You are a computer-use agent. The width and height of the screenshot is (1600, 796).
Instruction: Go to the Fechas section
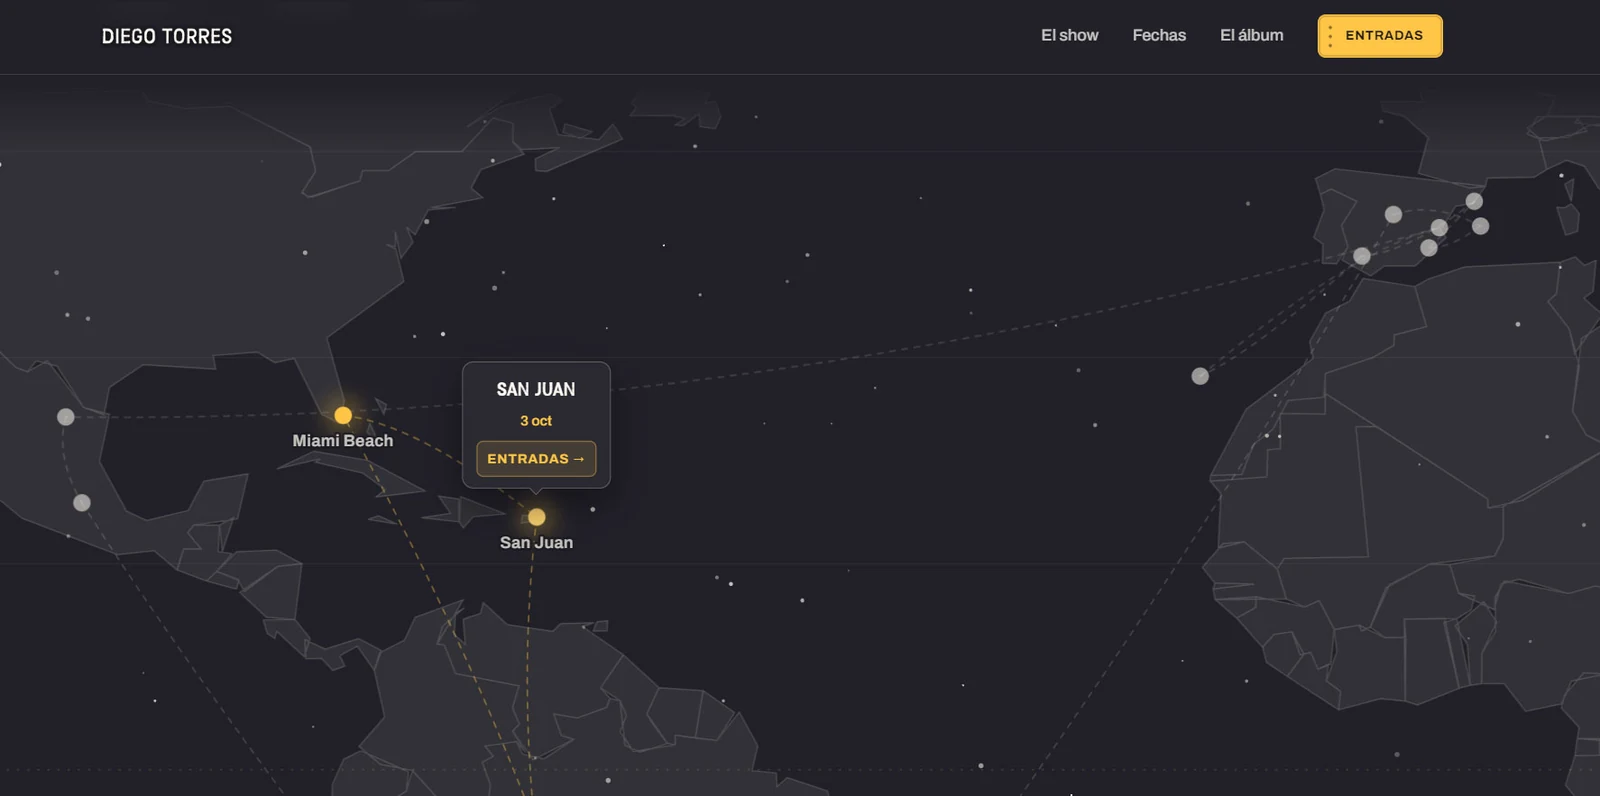[1159, 35]
